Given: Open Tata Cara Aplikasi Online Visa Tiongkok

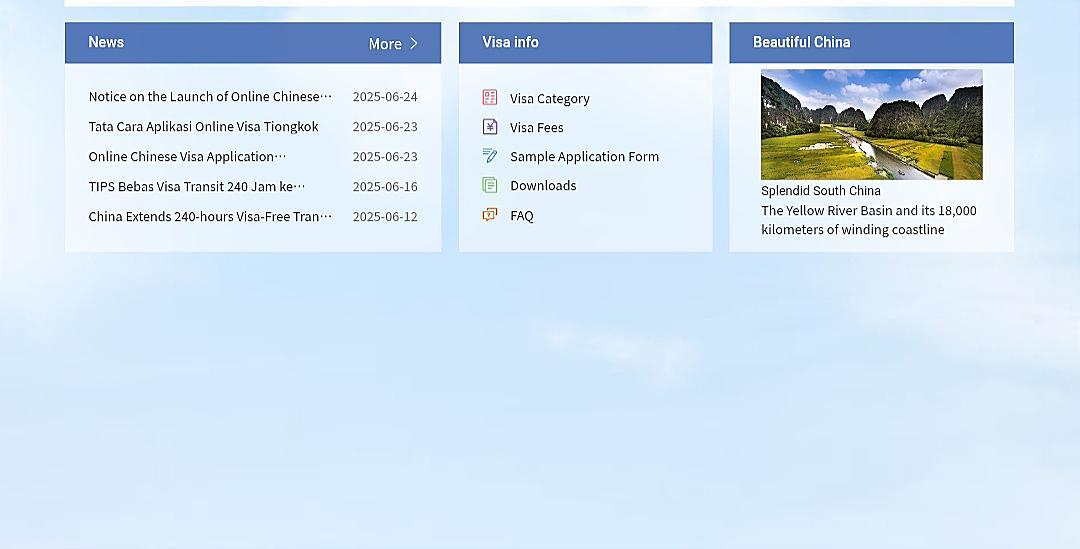Looking at the screenshot, I should 203,127.
